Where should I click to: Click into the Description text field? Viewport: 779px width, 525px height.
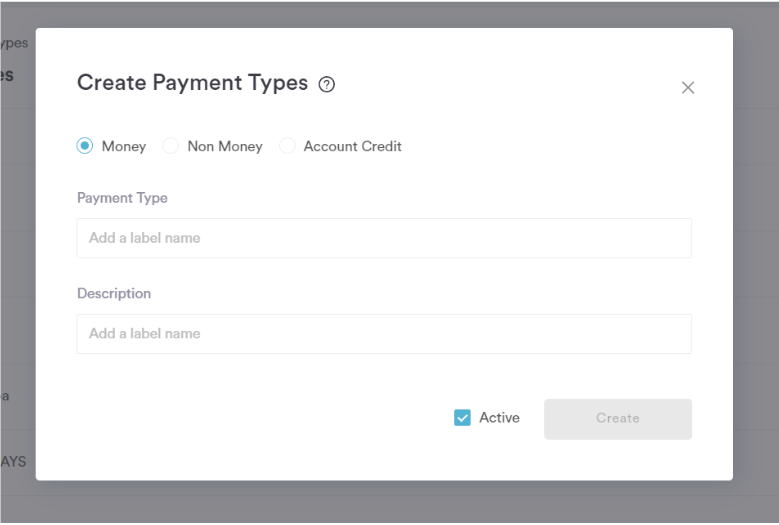[x=384, y=334]
